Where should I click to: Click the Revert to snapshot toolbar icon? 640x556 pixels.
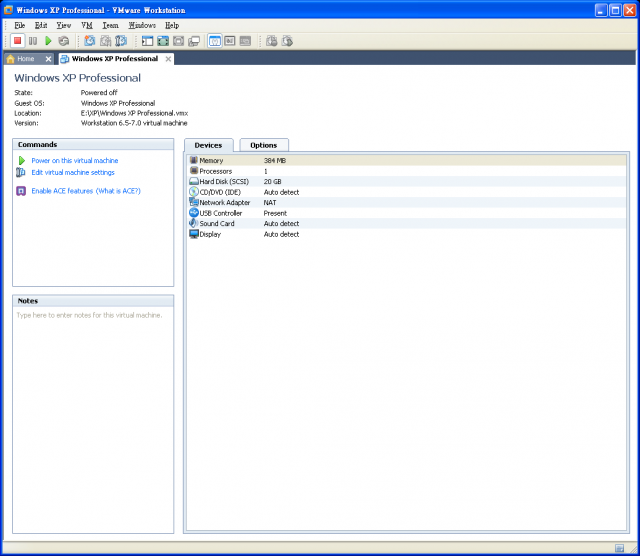(x=105, y=41)
